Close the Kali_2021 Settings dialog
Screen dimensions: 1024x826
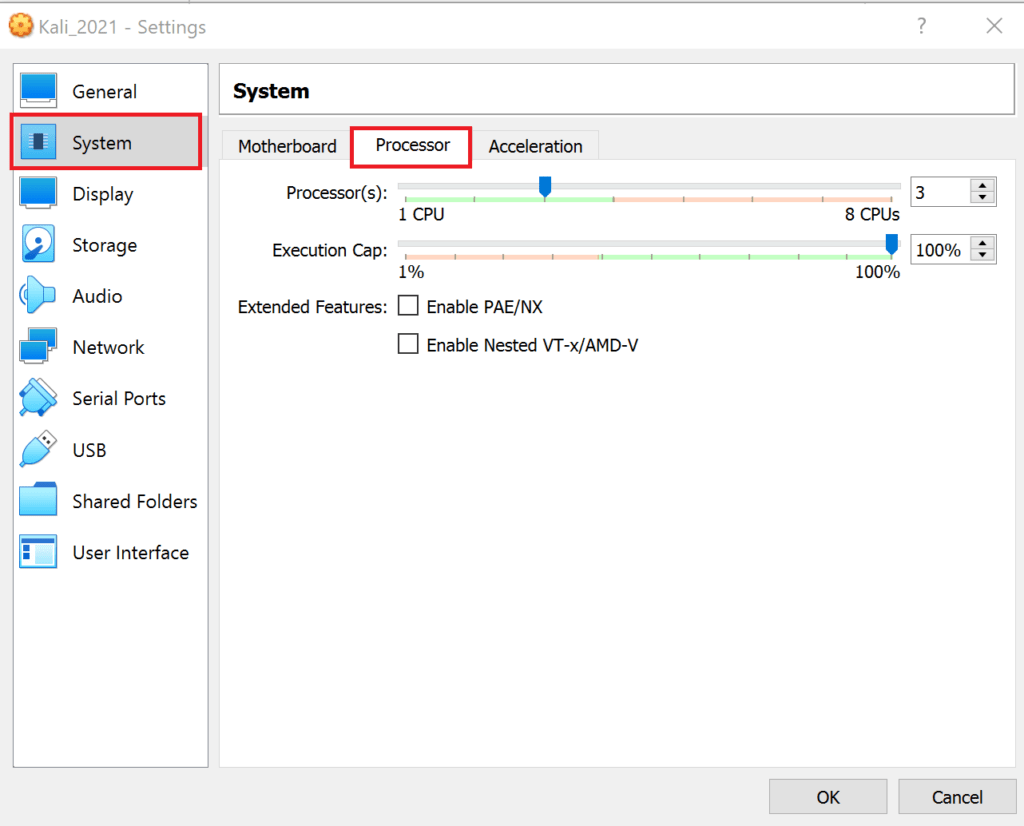(994, 26)
